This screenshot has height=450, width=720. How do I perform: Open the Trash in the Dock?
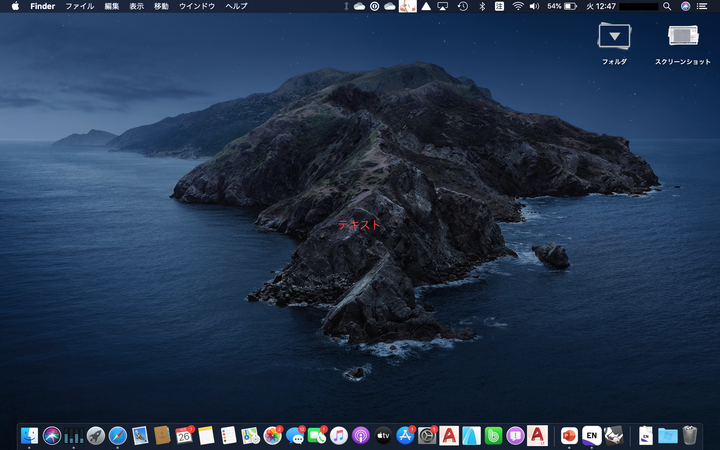690,435
